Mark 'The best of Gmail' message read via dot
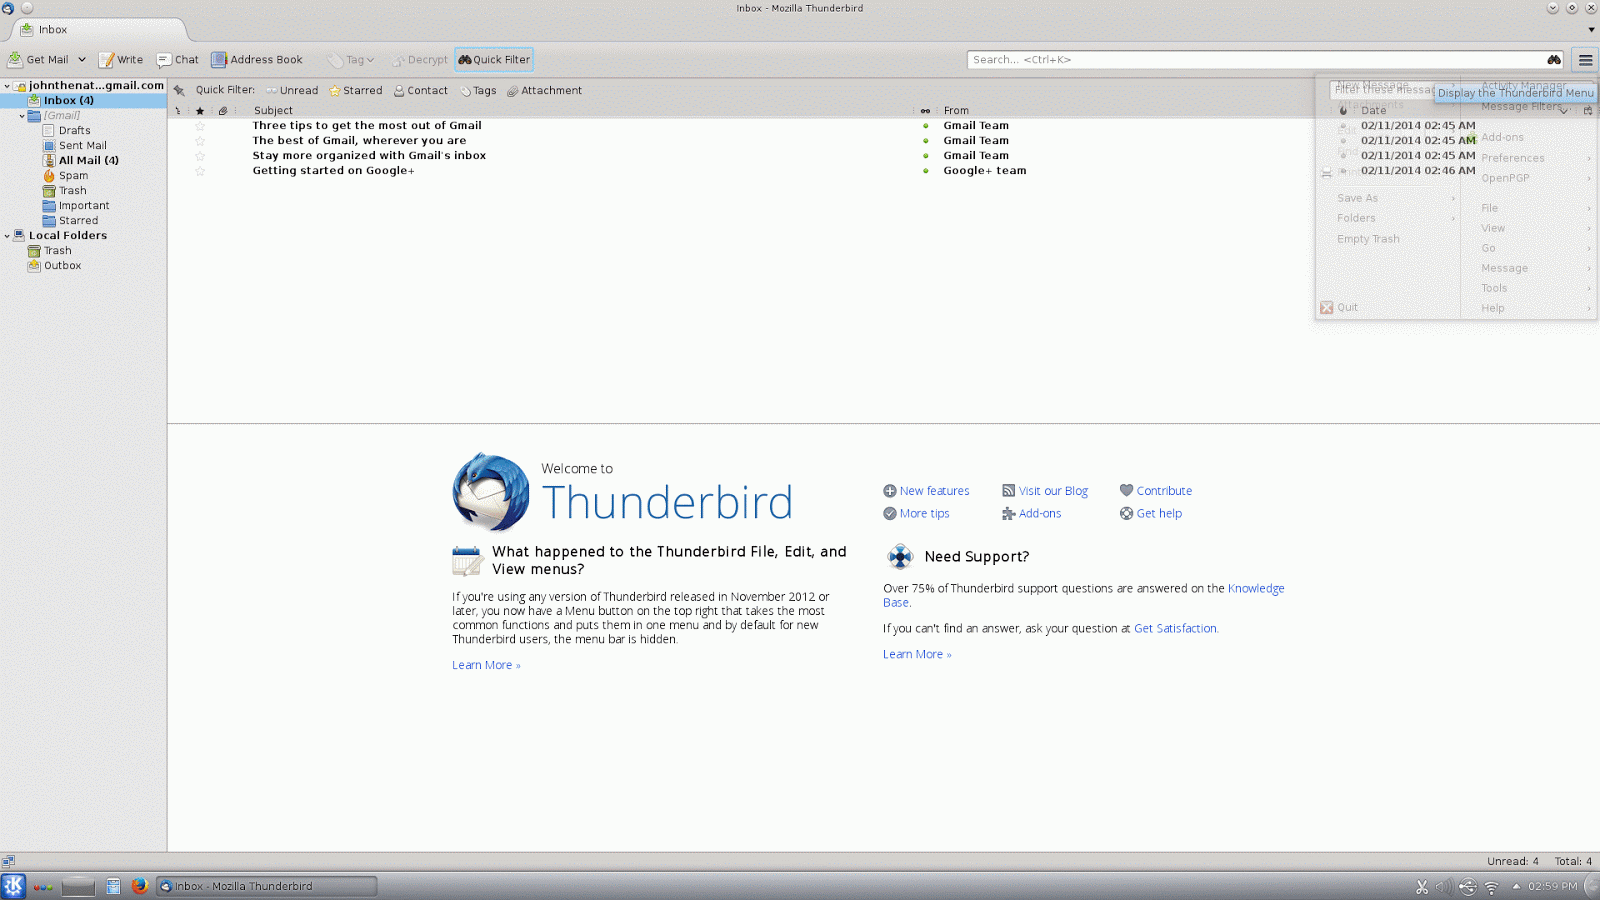 click(x=925, y=141)
